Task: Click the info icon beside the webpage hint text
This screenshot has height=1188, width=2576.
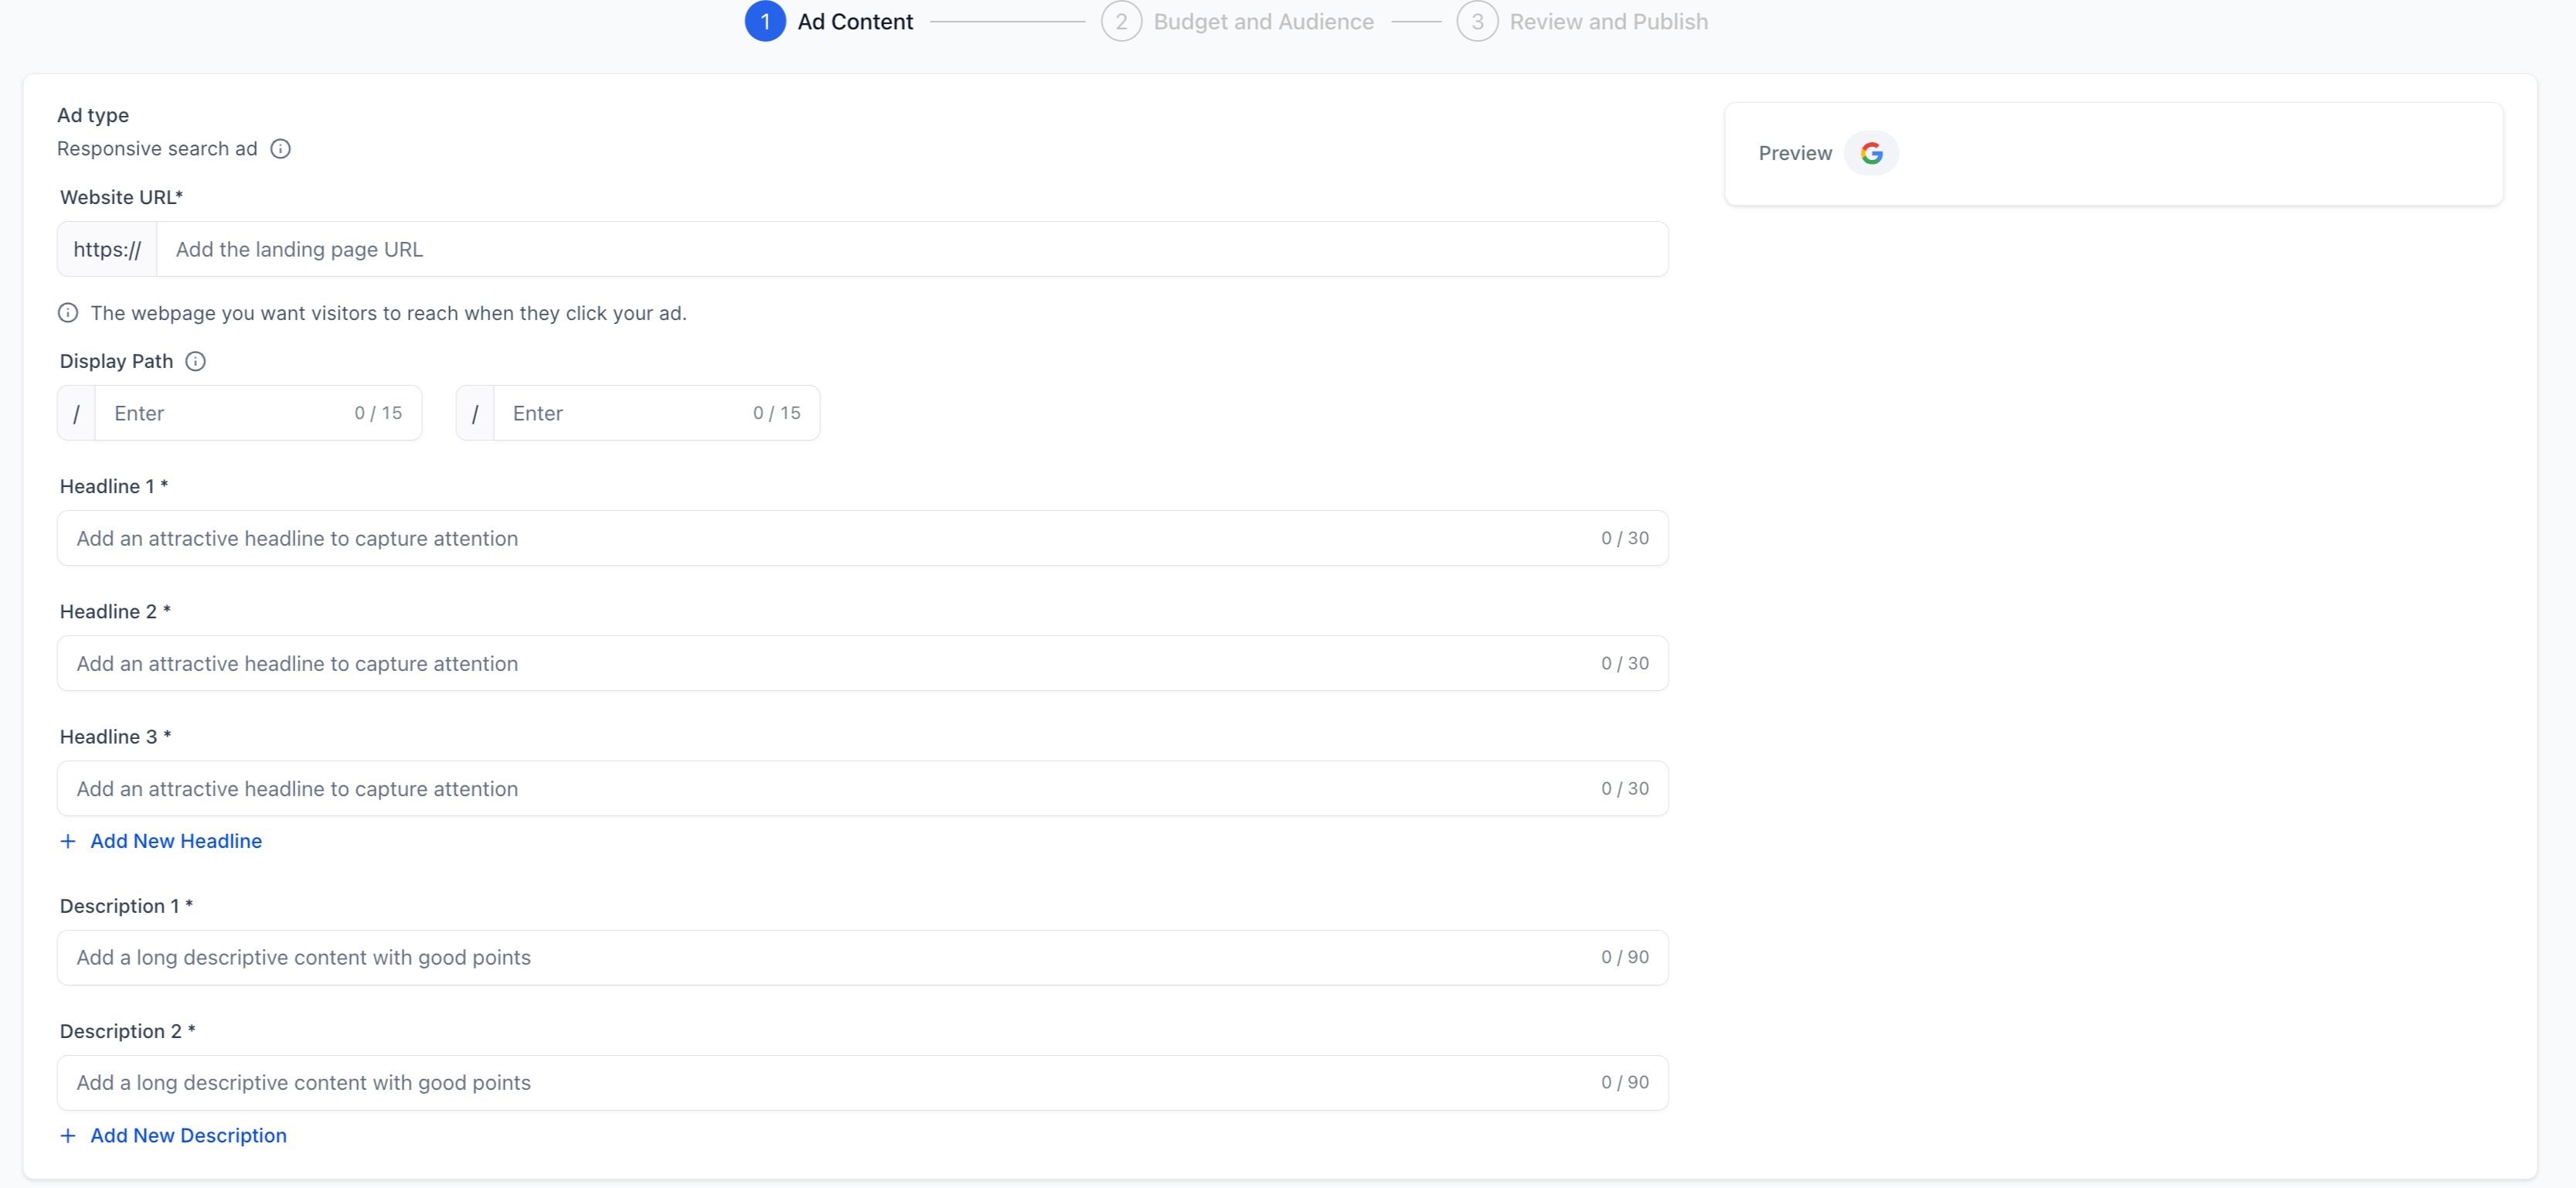Action: [x=68, y=313]
